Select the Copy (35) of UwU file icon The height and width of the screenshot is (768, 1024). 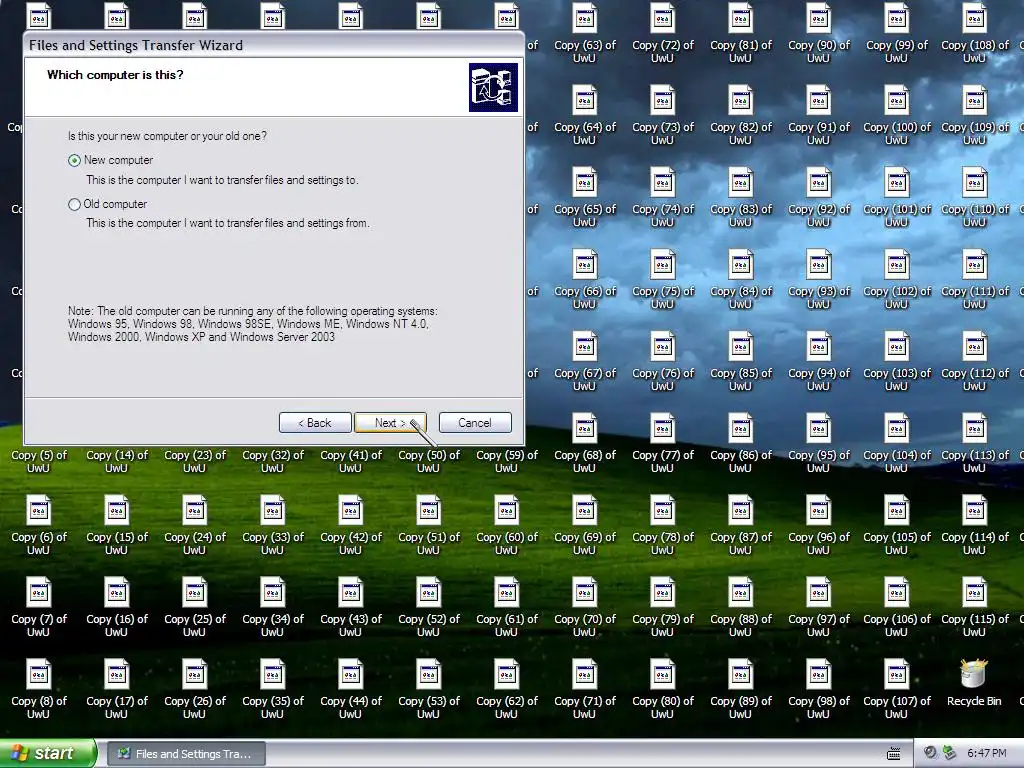[x=272, y=675]
